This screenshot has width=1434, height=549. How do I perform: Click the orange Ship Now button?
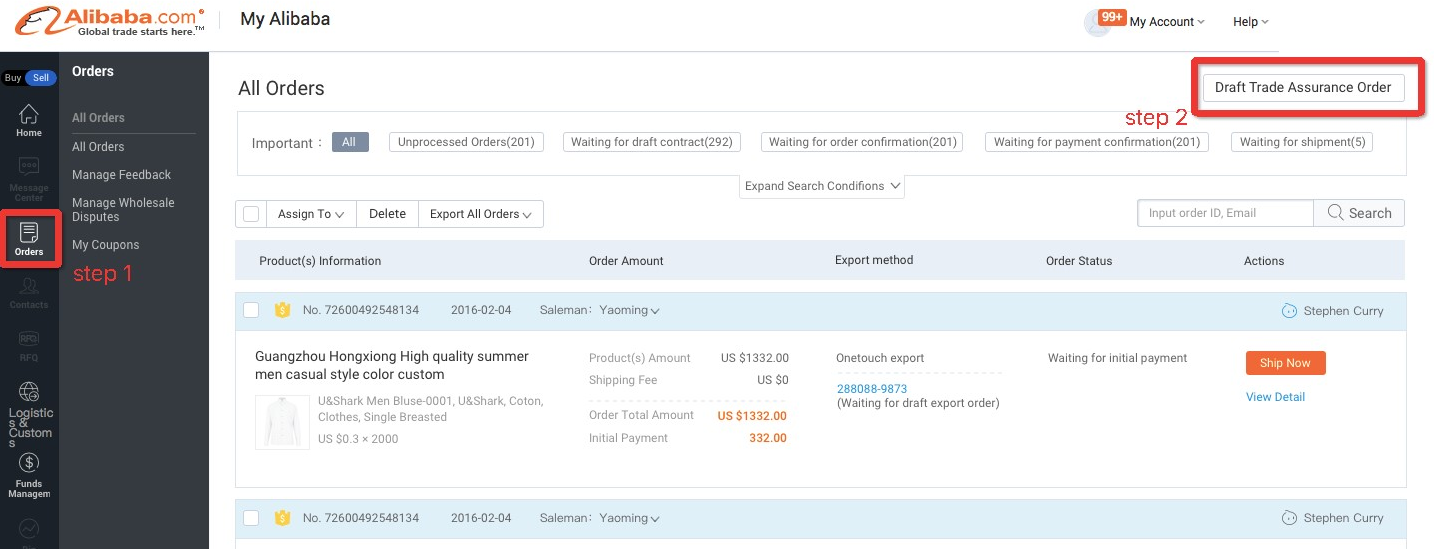click(x=1285, y=363)
